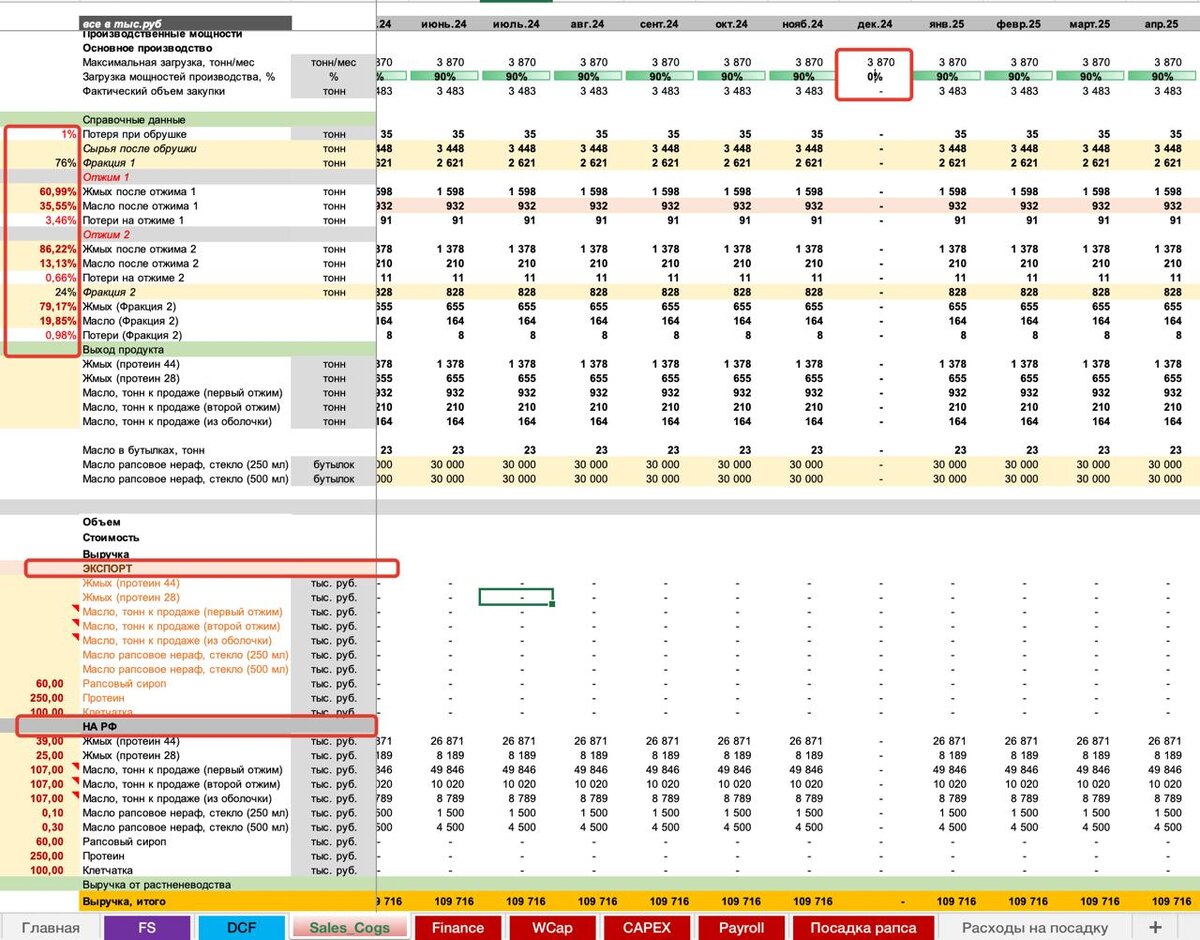The height and width of the screenshot is (940, 1200).
Task: Select the 'Потеря при обрушке' row label
Action: coord(134,134)
